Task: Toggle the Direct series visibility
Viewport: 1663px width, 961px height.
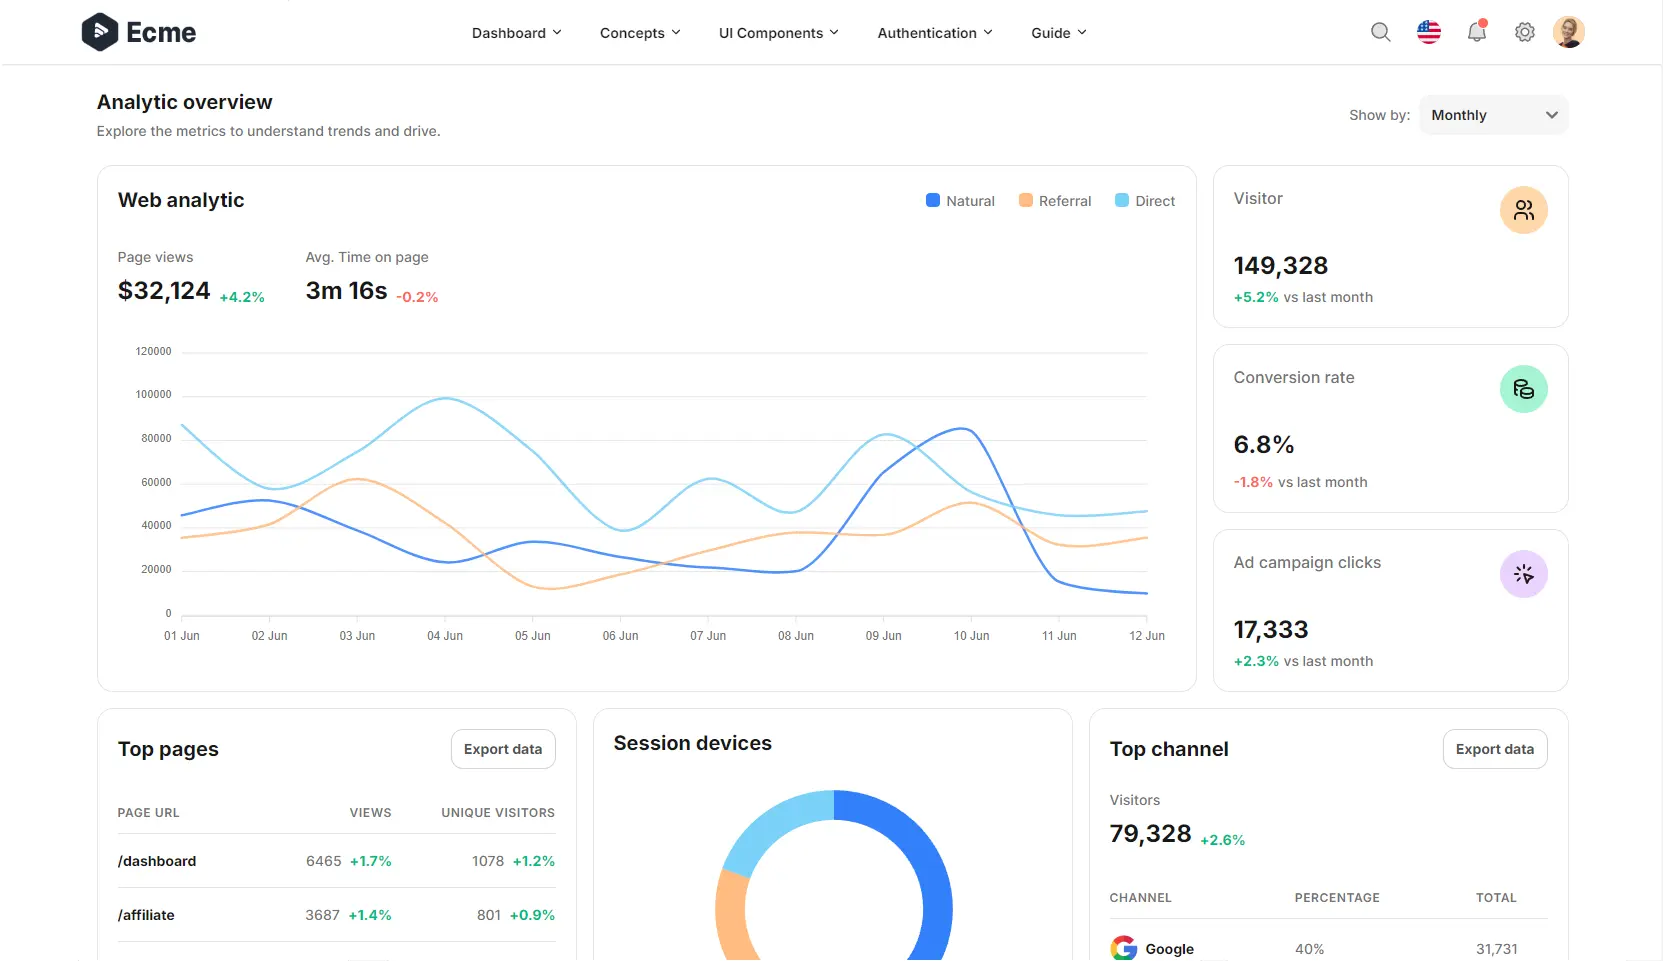Action: (x=1143, y=200)
